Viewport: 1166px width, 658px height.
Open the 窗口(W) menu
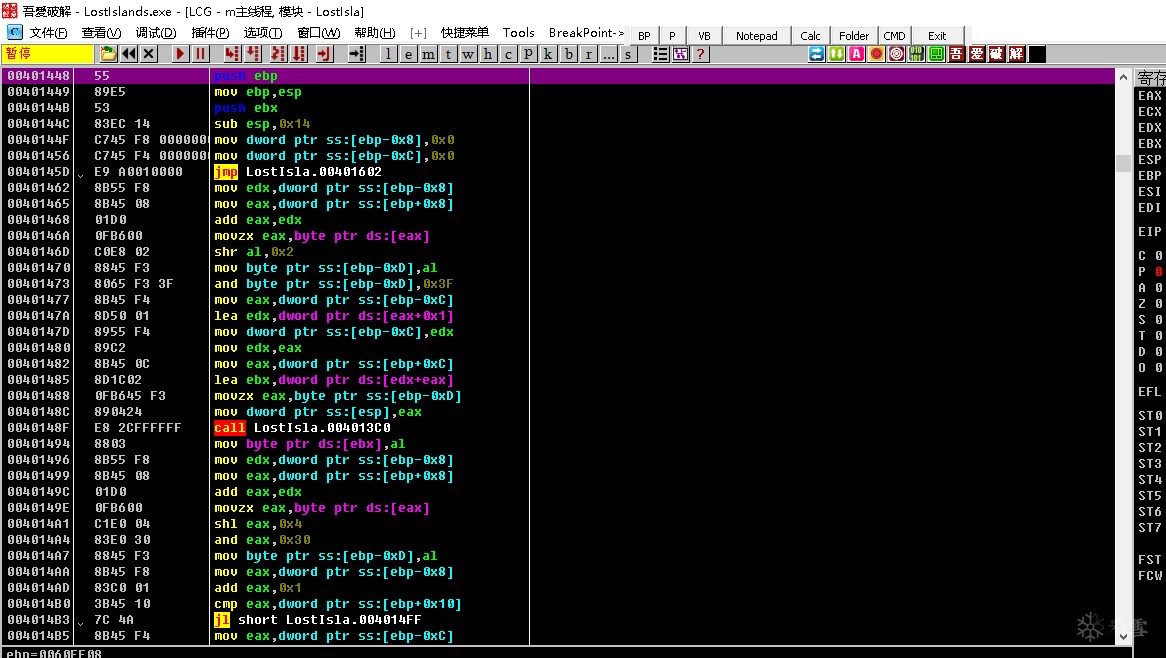(x=319, y=33)
